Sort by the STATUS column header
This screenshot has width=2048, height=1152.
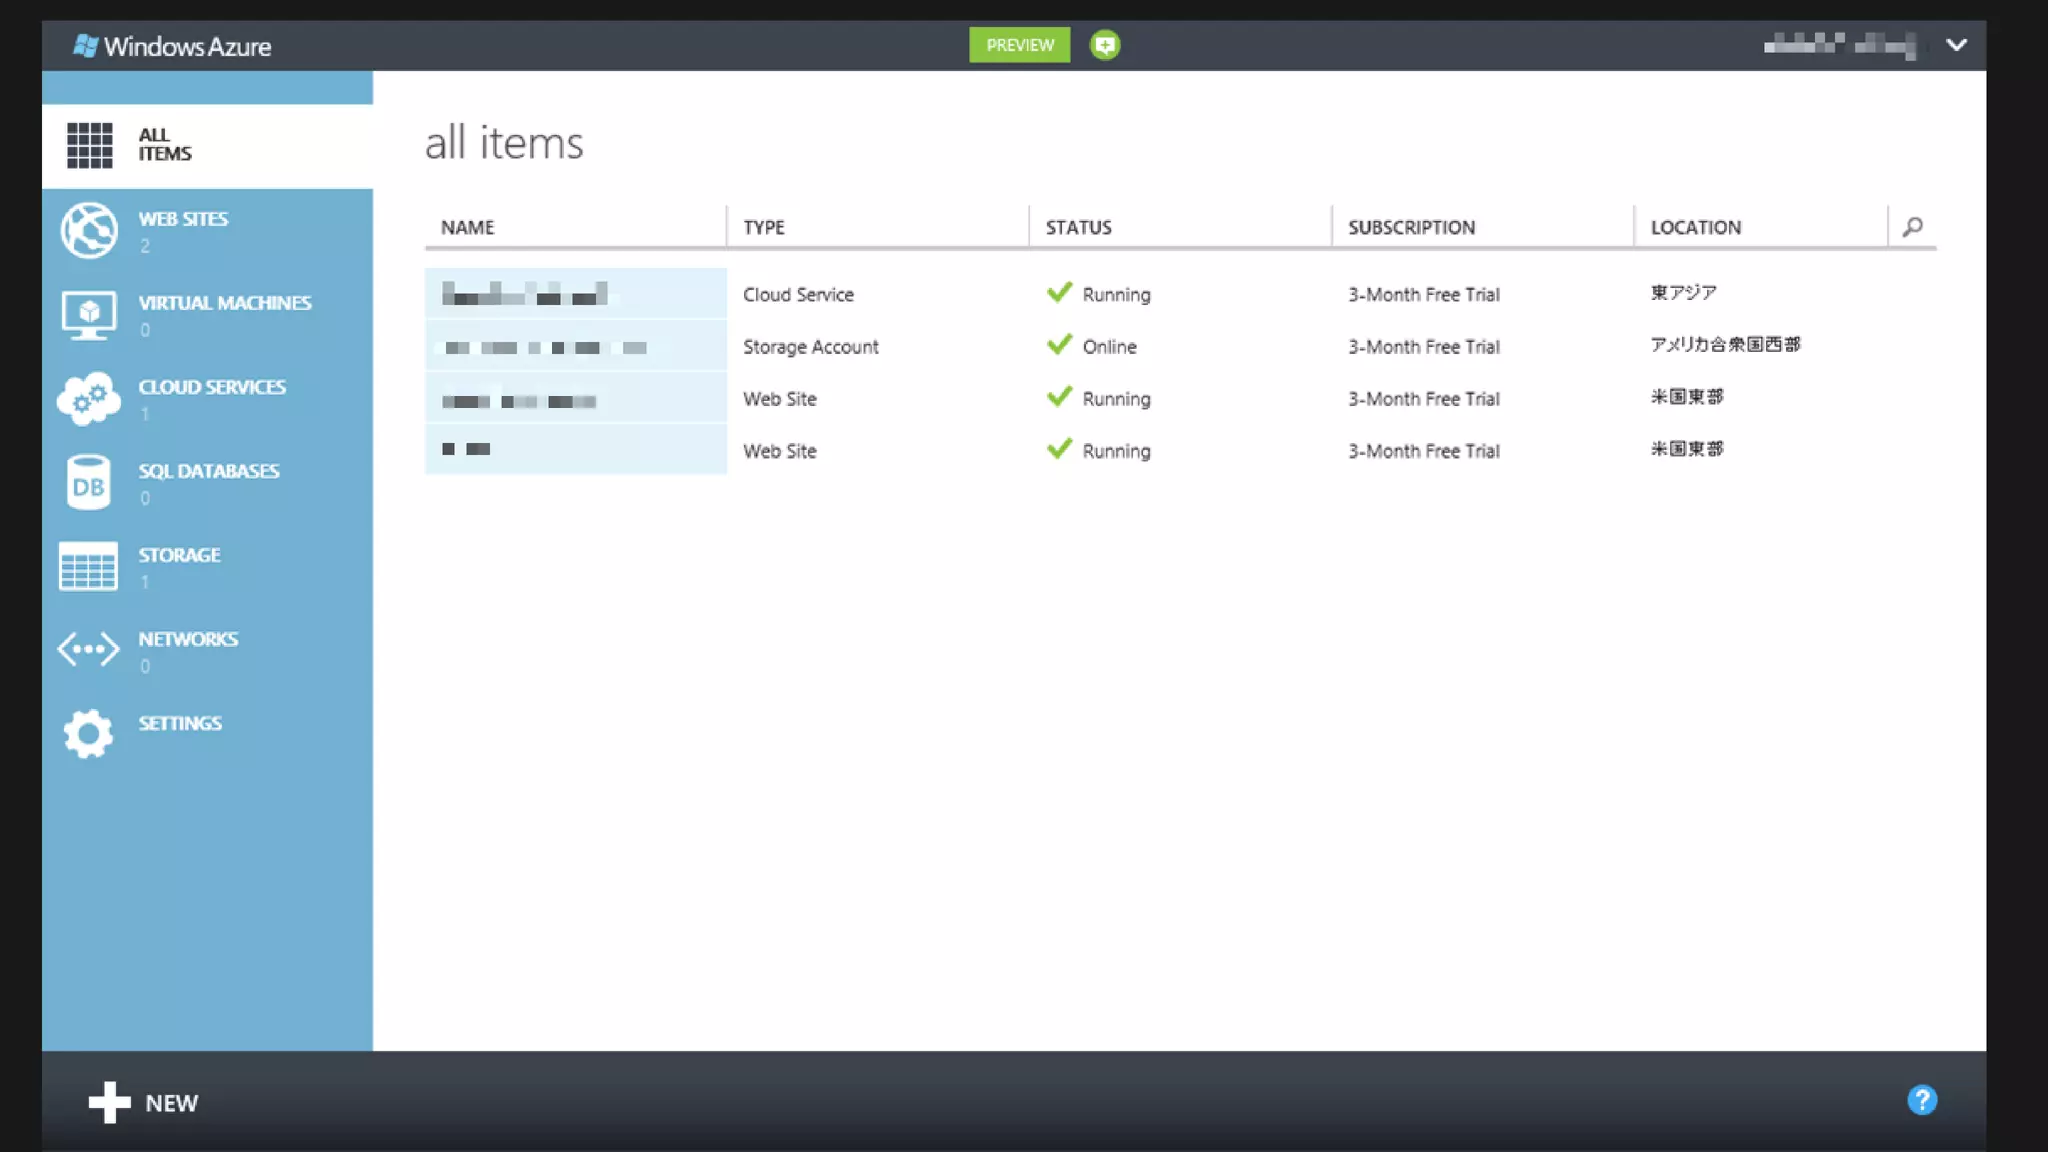[x=1078, y=227]
